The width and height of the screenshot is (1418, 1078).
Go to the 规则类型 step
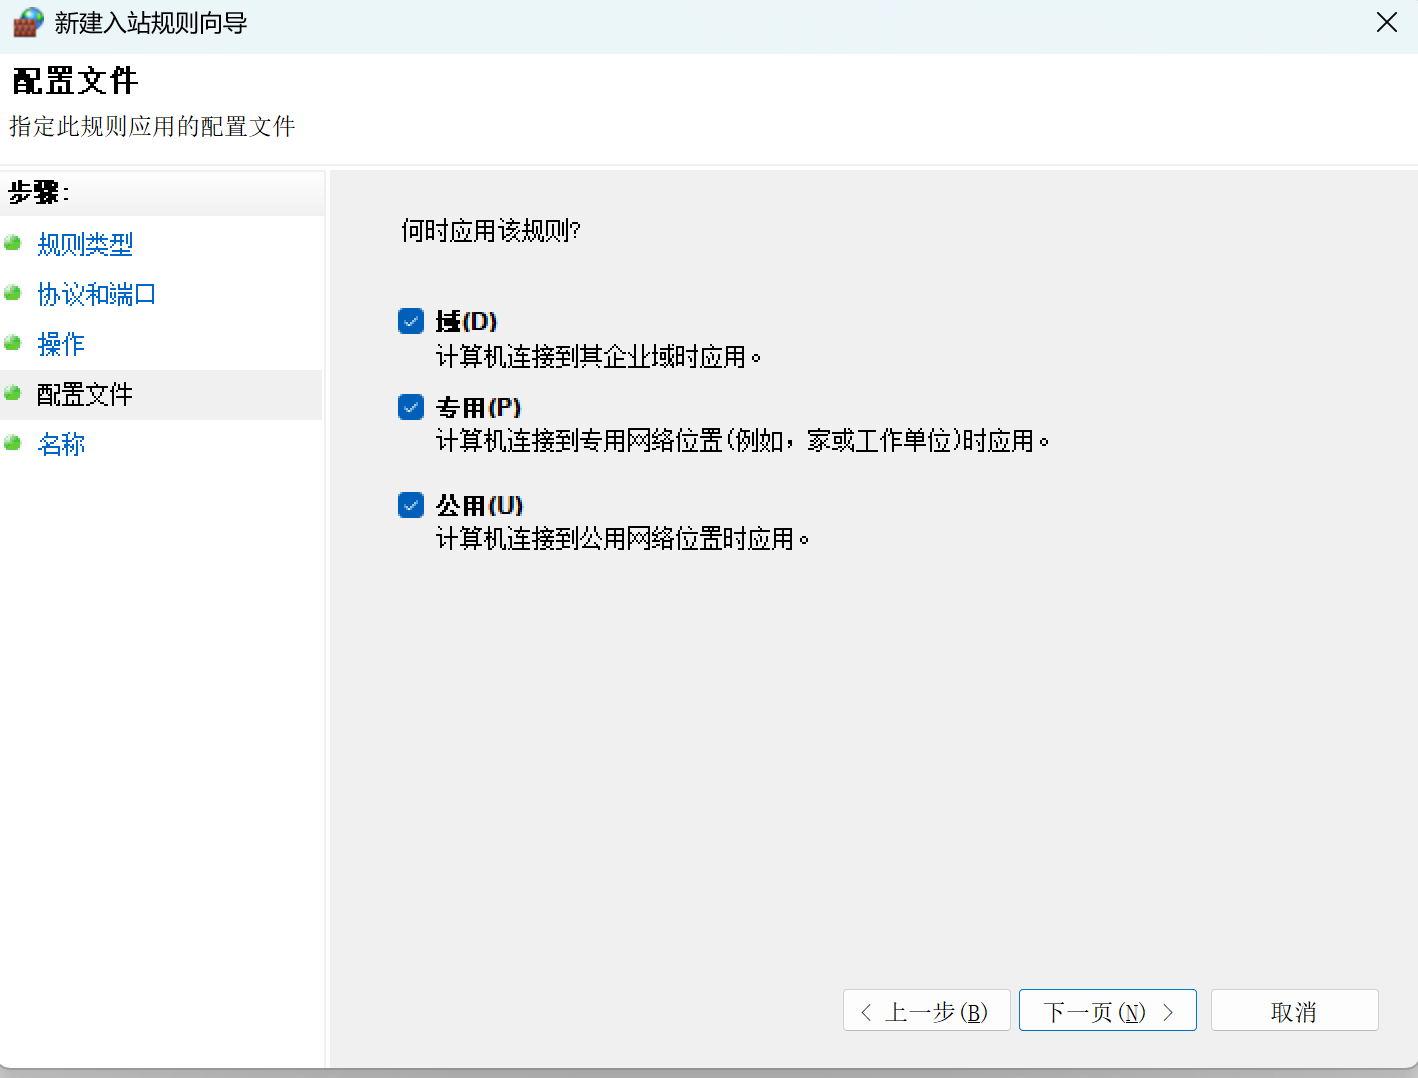(x=85, y=244)
